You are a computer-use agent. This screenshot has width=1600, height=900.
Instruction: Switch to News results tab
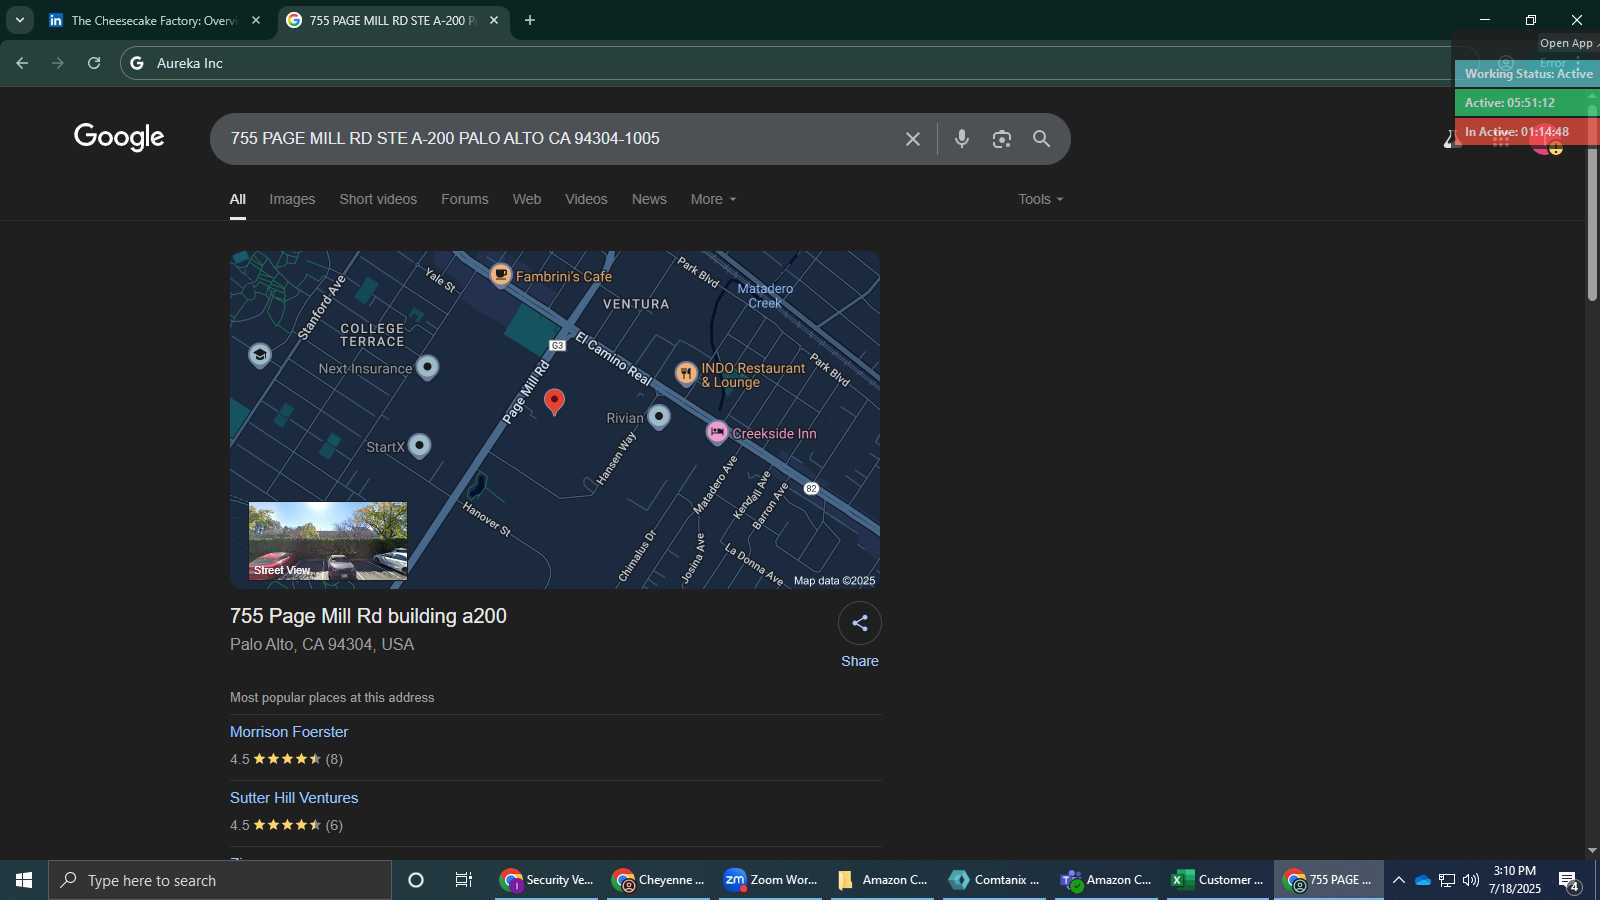(x=649, y=199)
